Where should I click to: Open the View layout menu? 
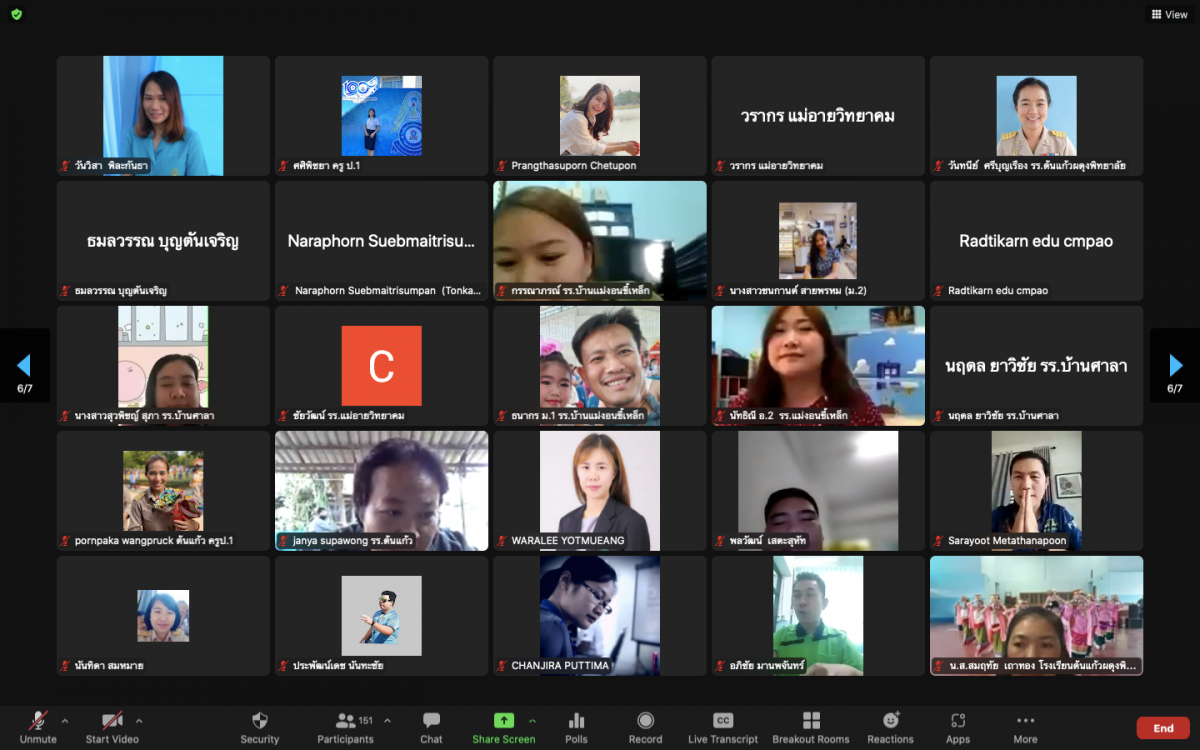[1169, 15]
